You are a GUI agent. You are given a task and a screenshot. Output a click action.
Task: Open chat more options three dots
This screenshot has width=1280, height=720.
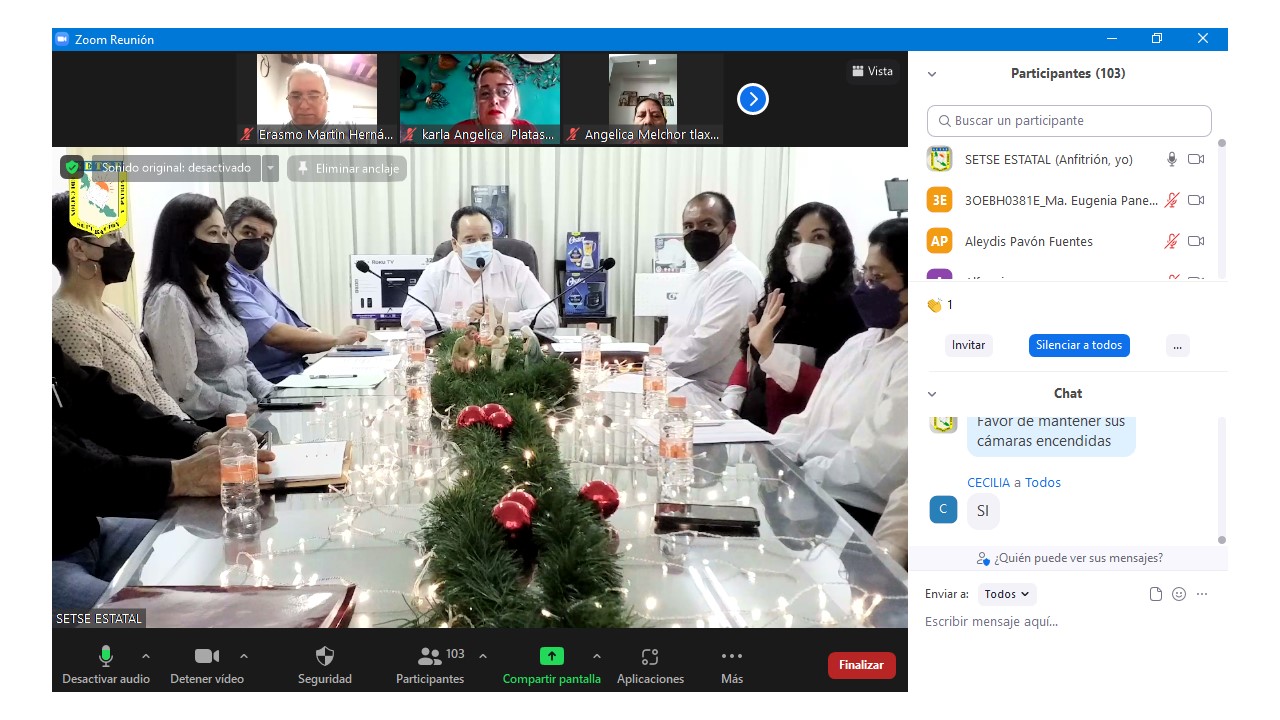click(x=1202, y=594)
